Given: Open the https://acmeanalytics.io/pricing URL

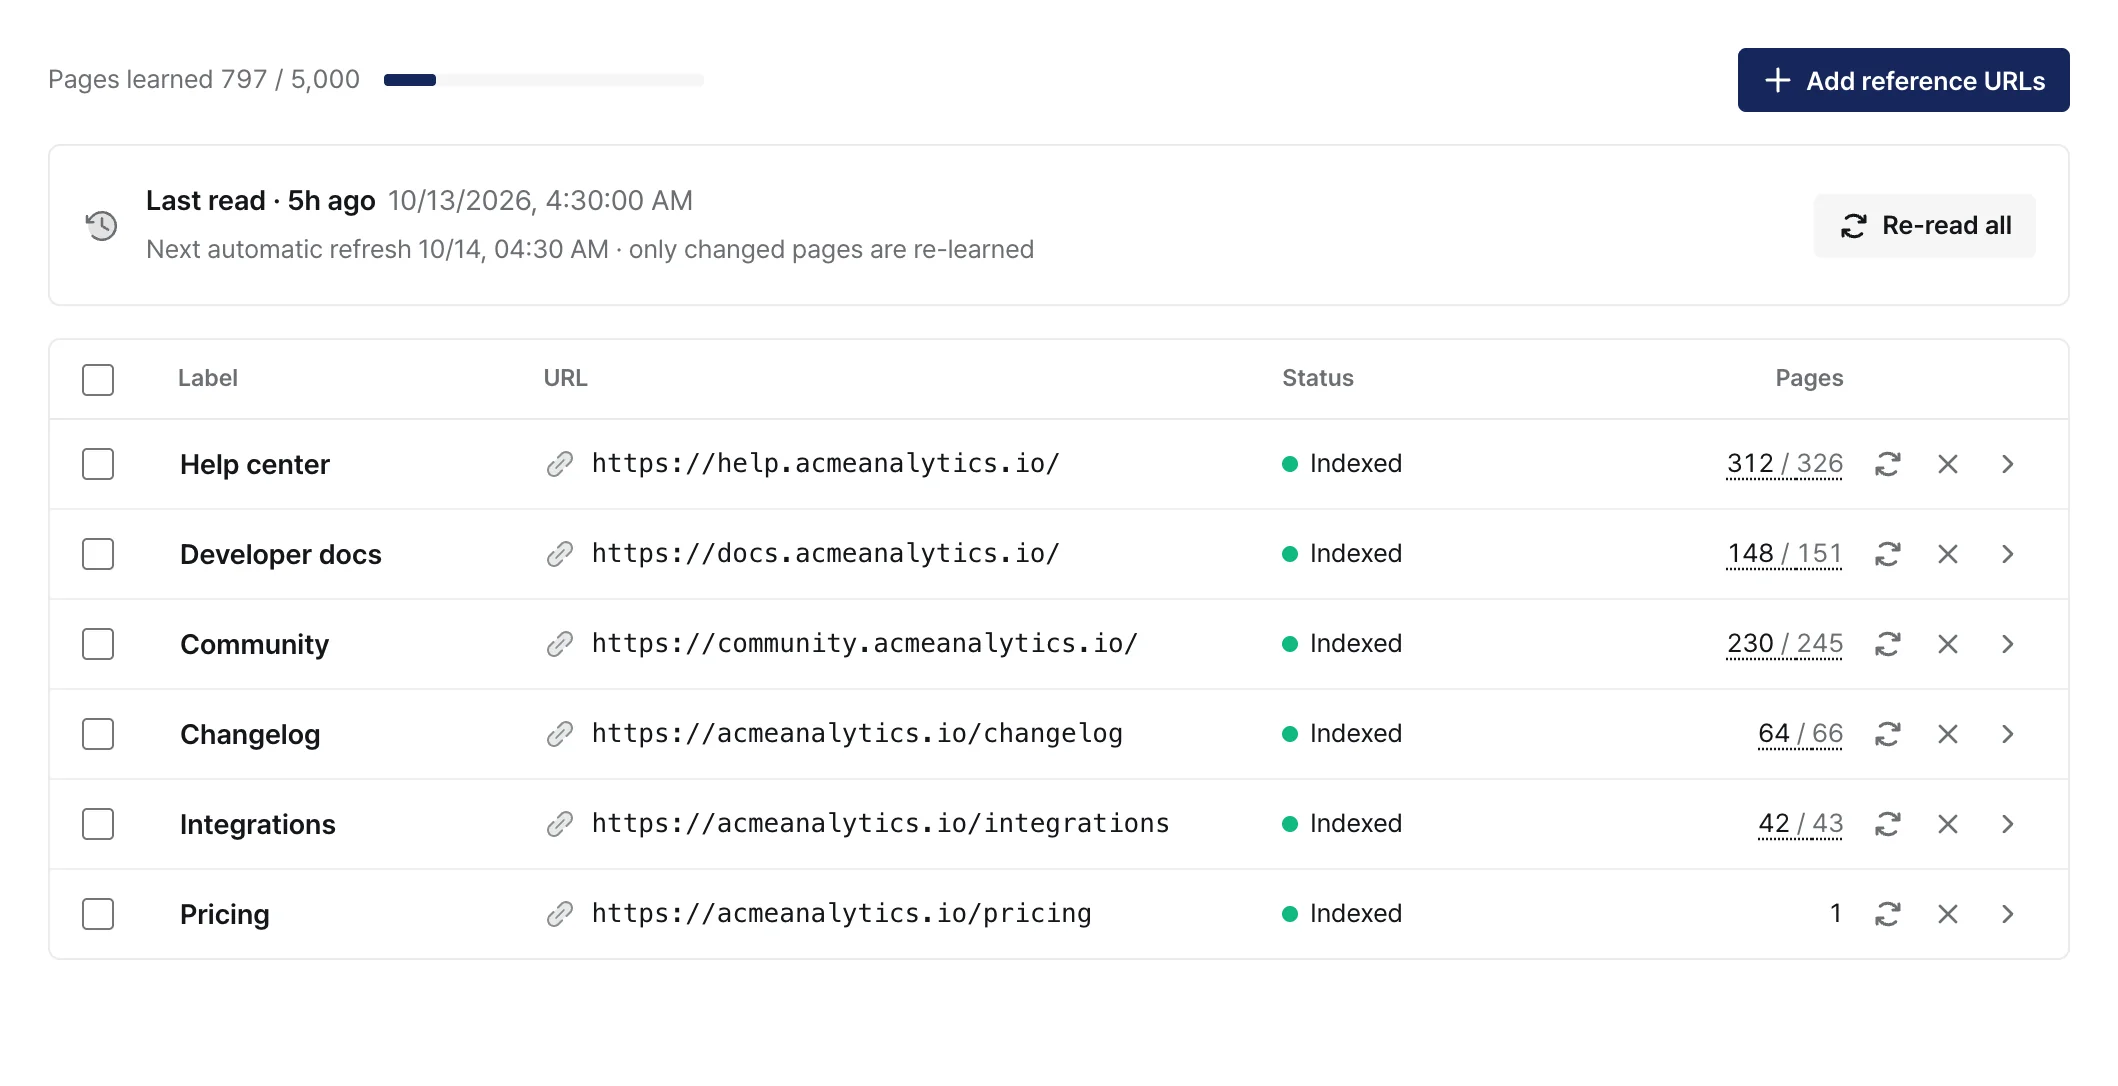Looking at the screenshot, I should [841, 913].
